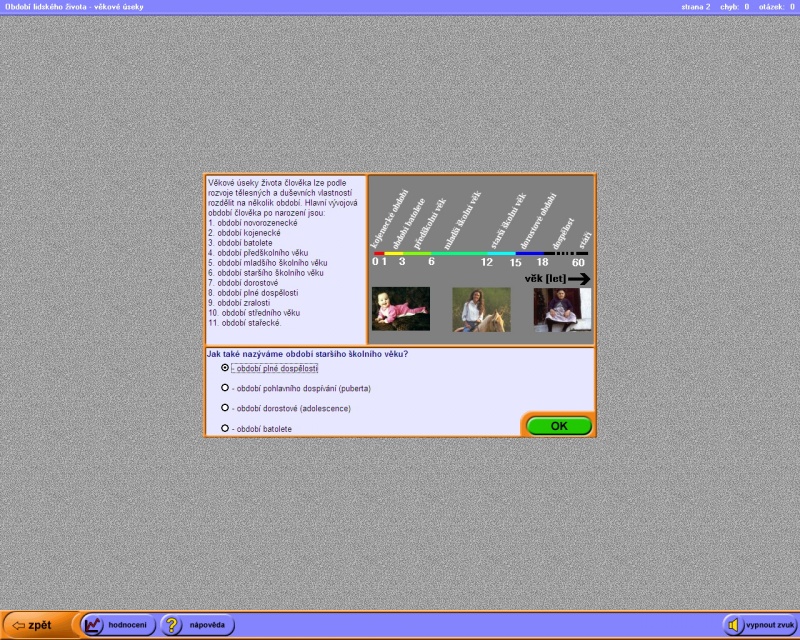This screenshot has height=640, width=800.
Task: Confirm answer with the green OK button
Action: (559, 426)
